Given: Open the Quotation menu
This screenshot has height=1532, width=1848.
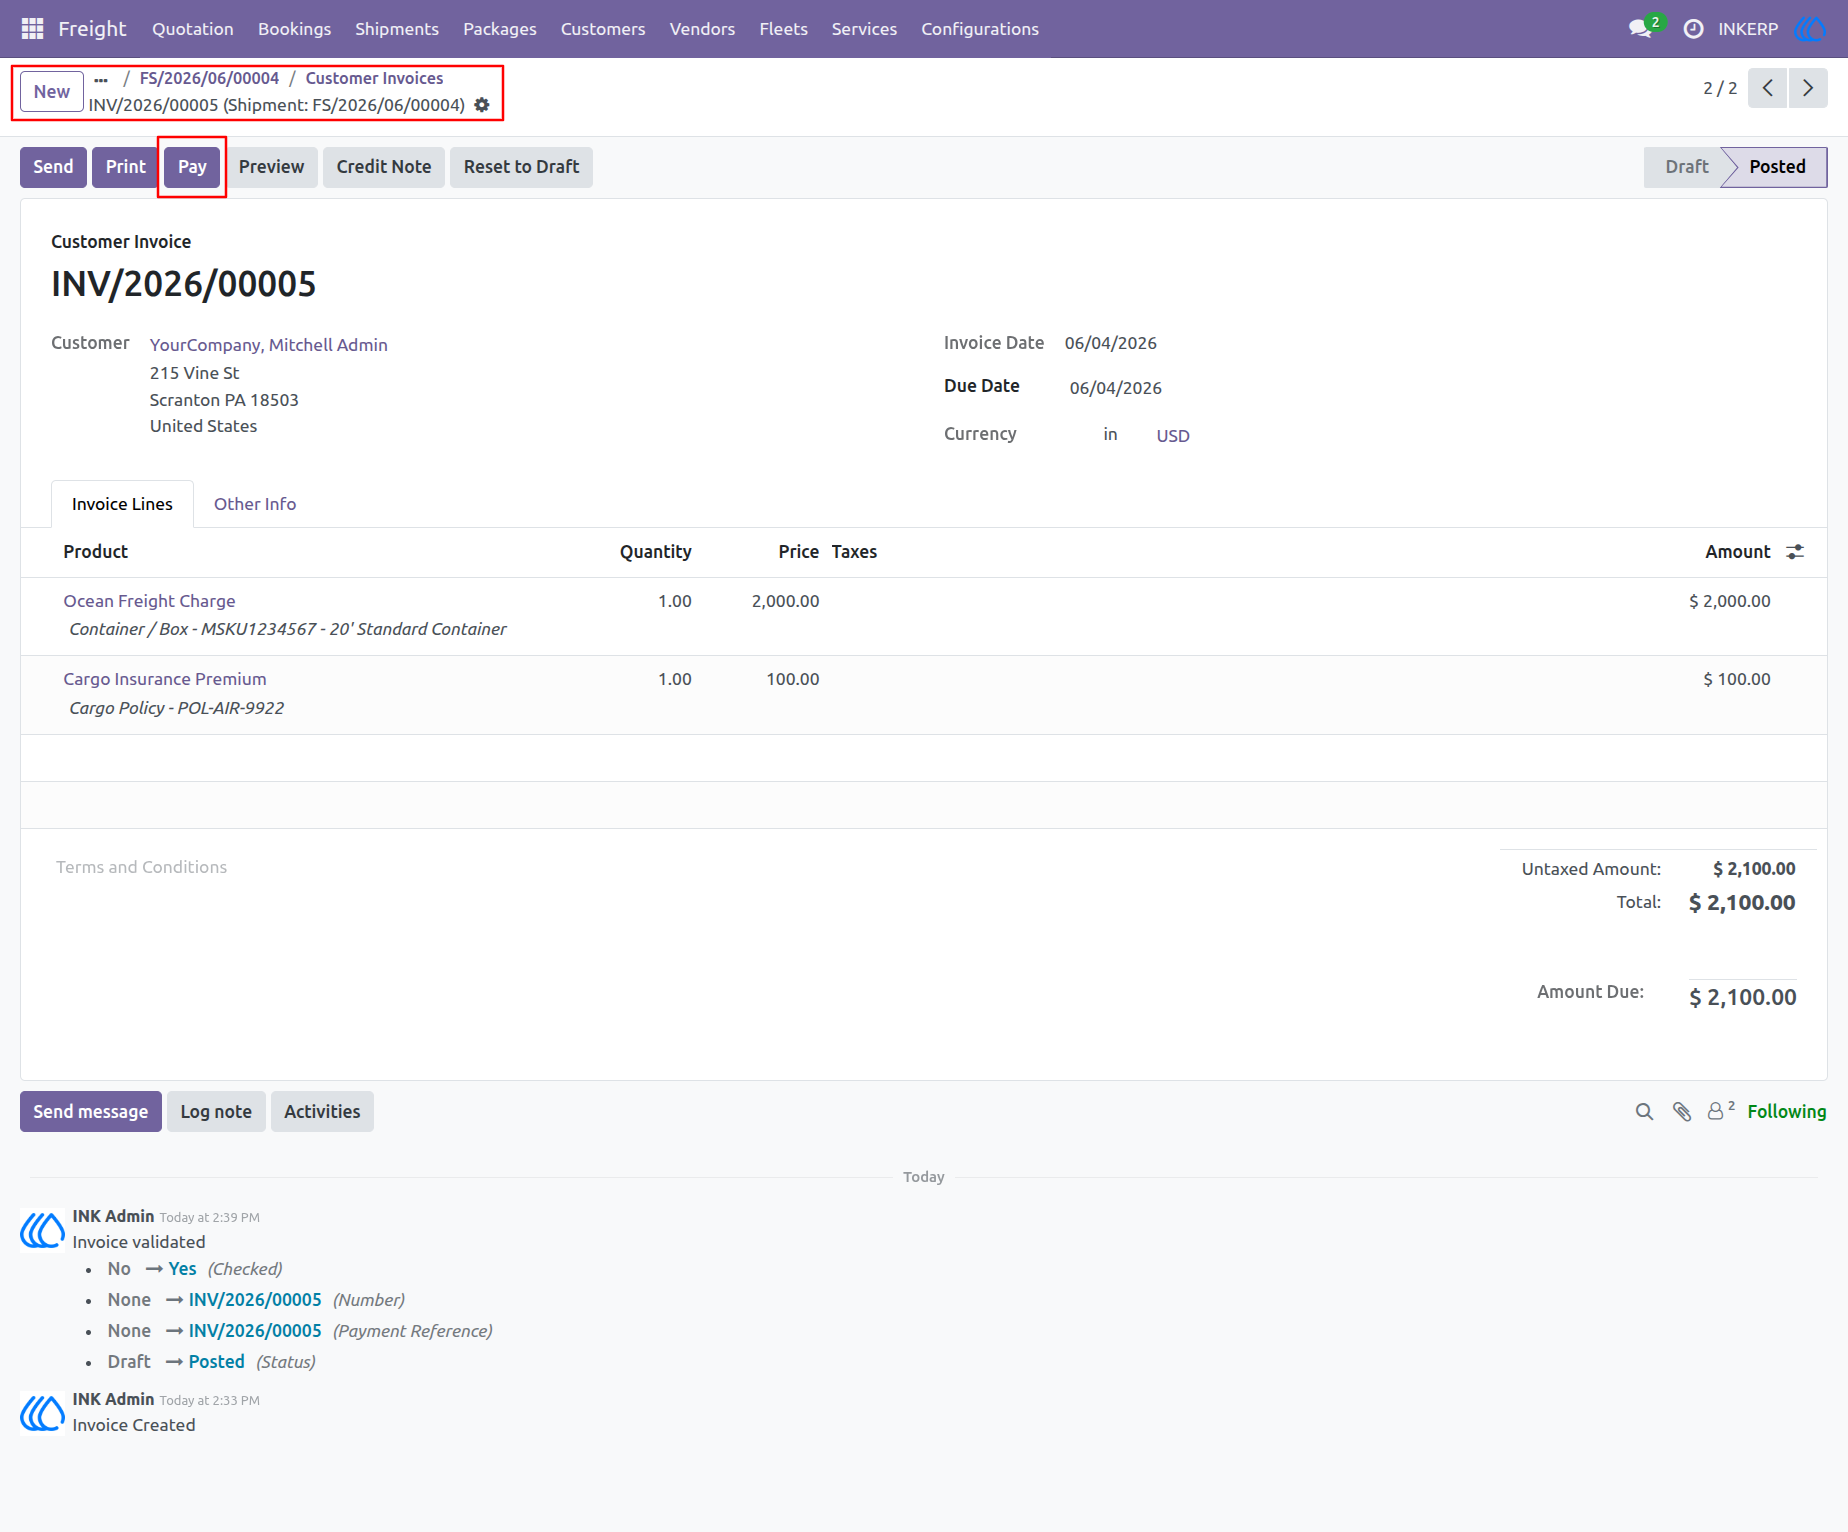Looking at the screenshot, I should 193,29.
